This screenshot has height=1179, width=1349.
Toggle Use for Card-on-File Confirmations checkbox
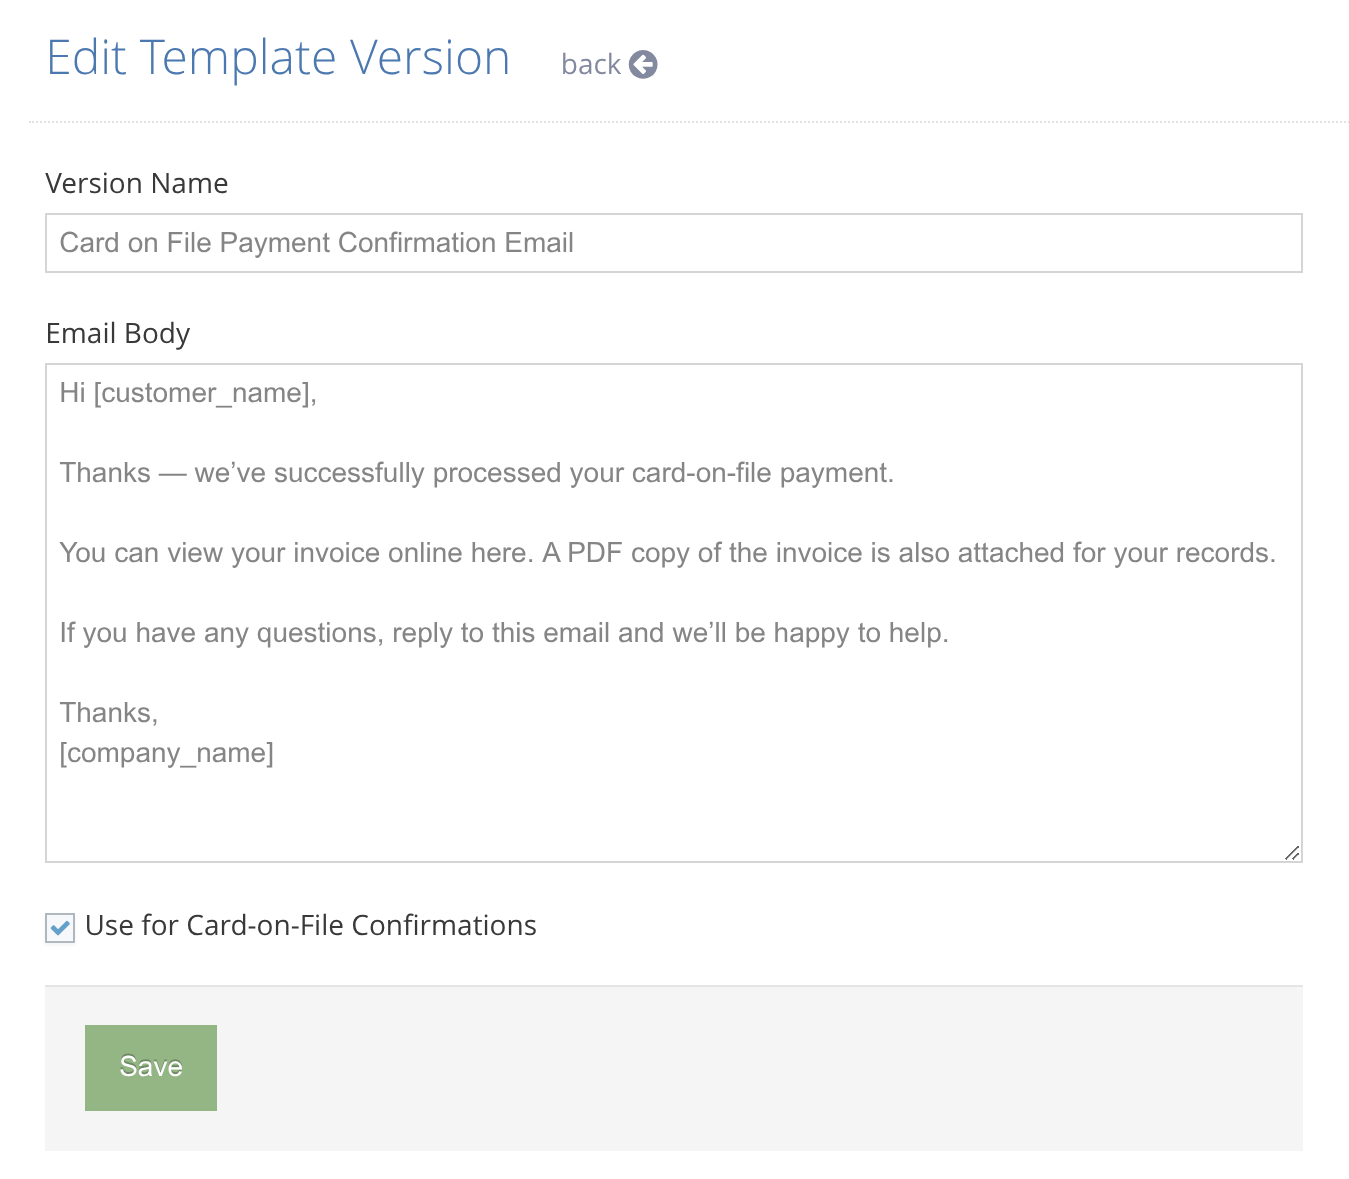pos(60,928)
